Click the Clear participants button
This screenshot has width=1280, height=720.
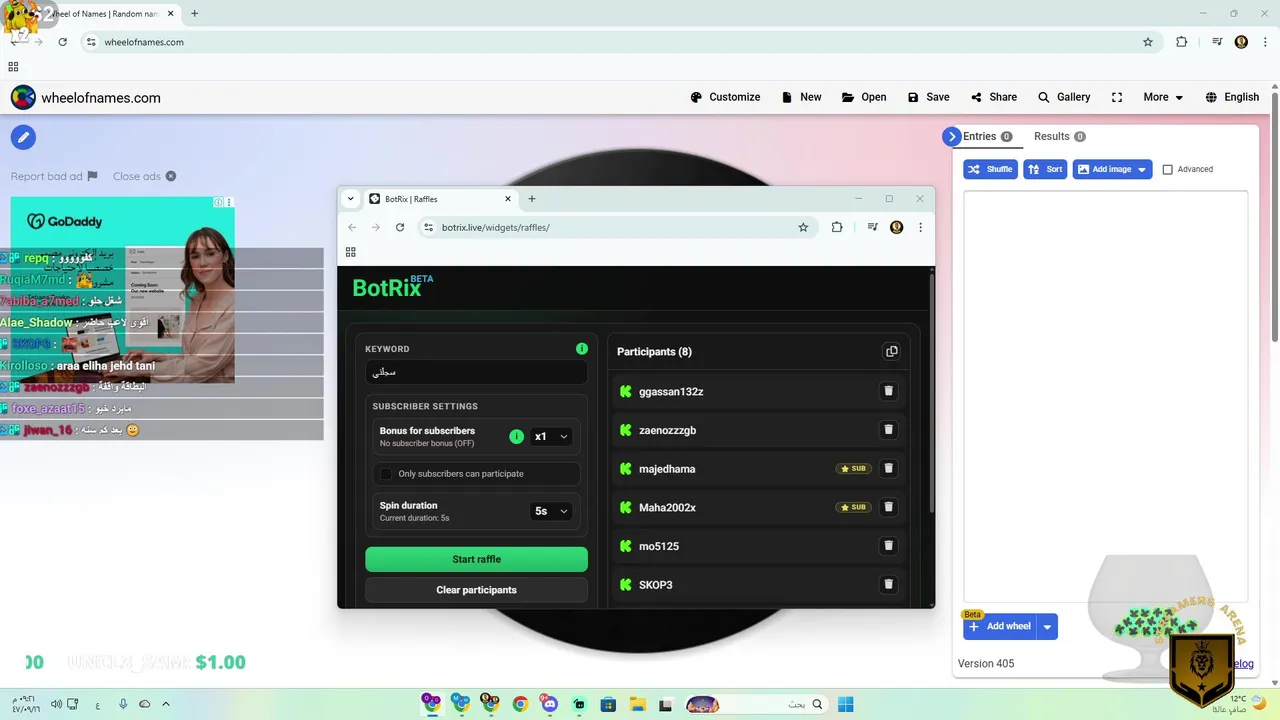click(x=476, y=590)
